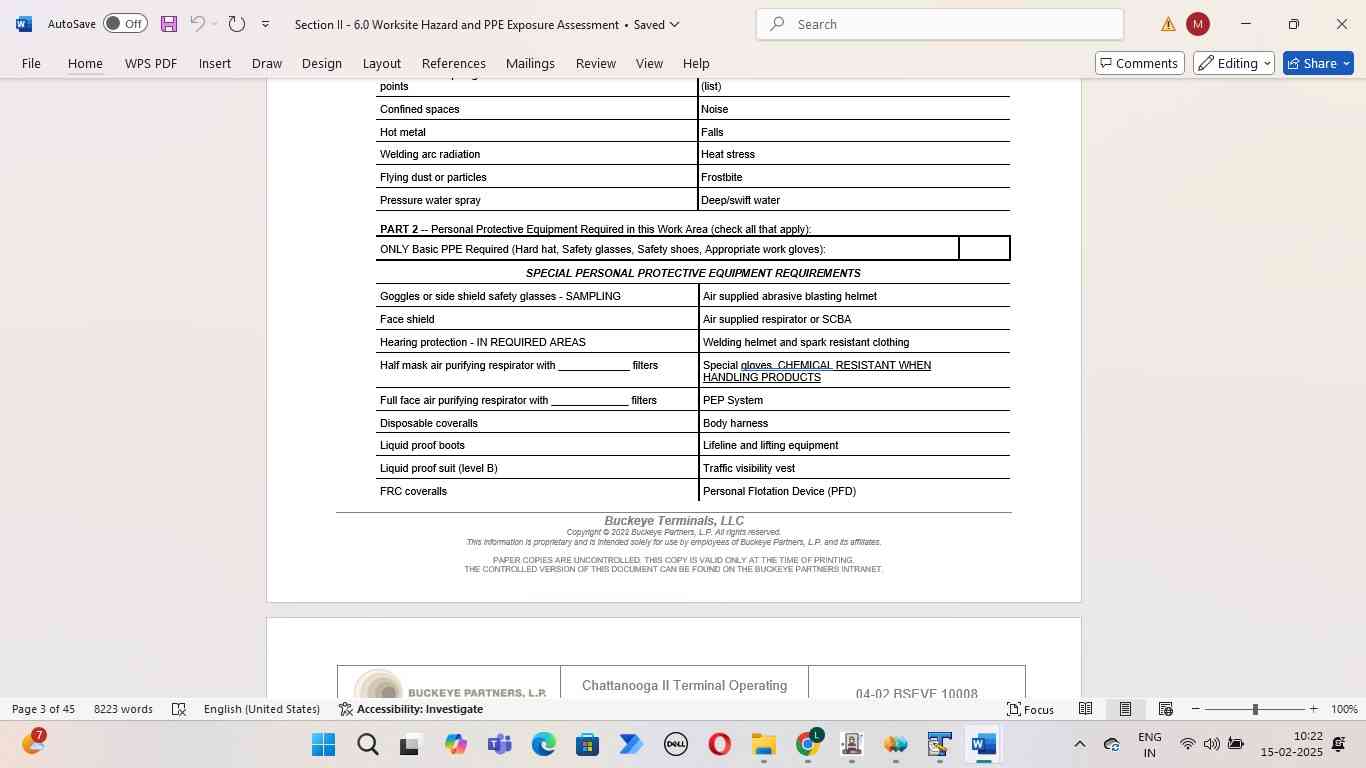
Task: Change the English (United States) language setting
Action: coord(262,709)
